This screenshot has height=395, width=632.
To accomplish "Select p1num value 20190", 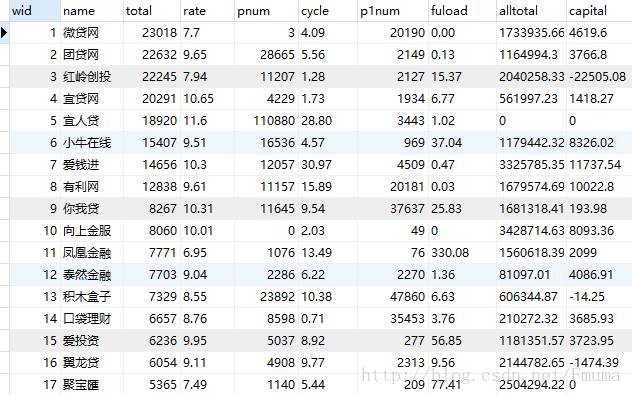I will (407, 33).
